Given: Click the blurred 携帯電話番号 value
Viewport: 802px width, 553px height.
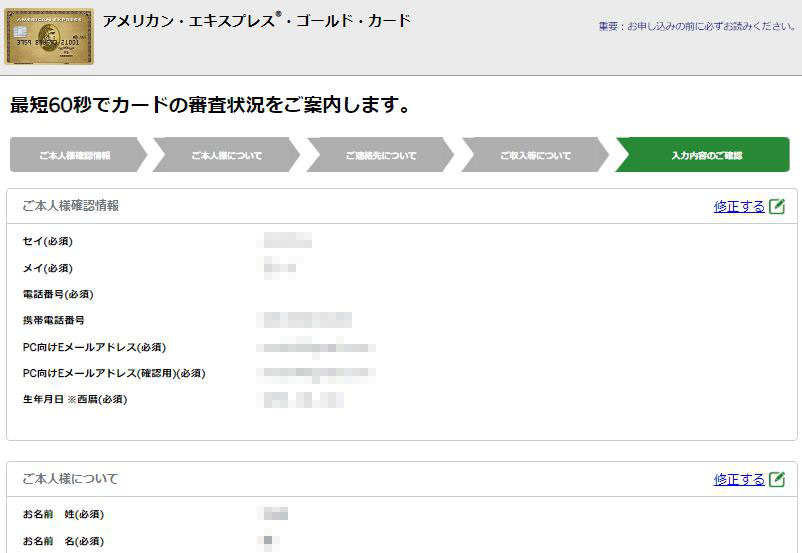Looking at the screenshot, I should (x=305, y=320).
